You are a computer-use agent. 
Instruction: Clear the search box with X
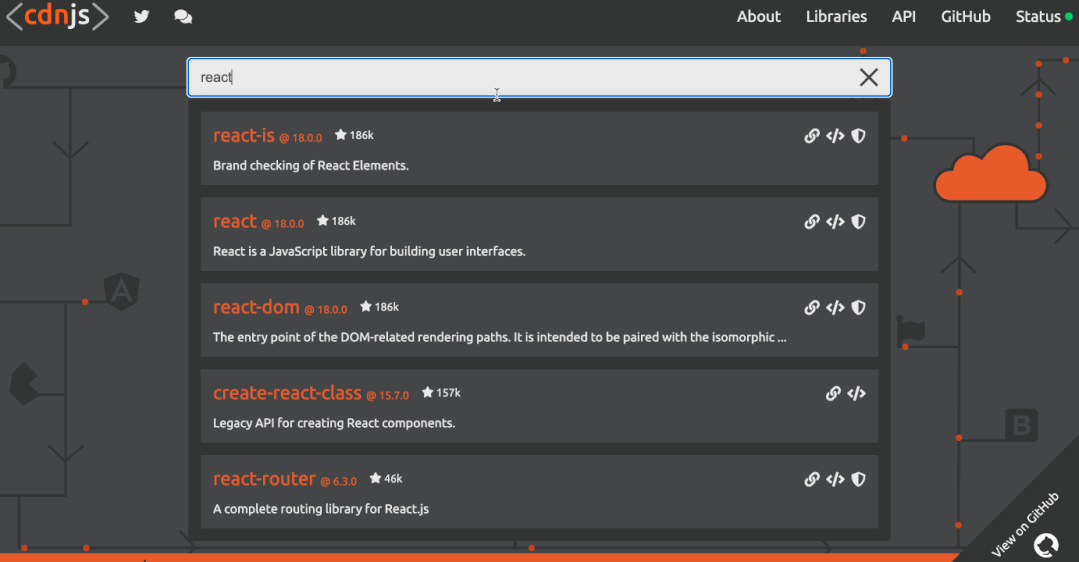[x=868, y=77]
